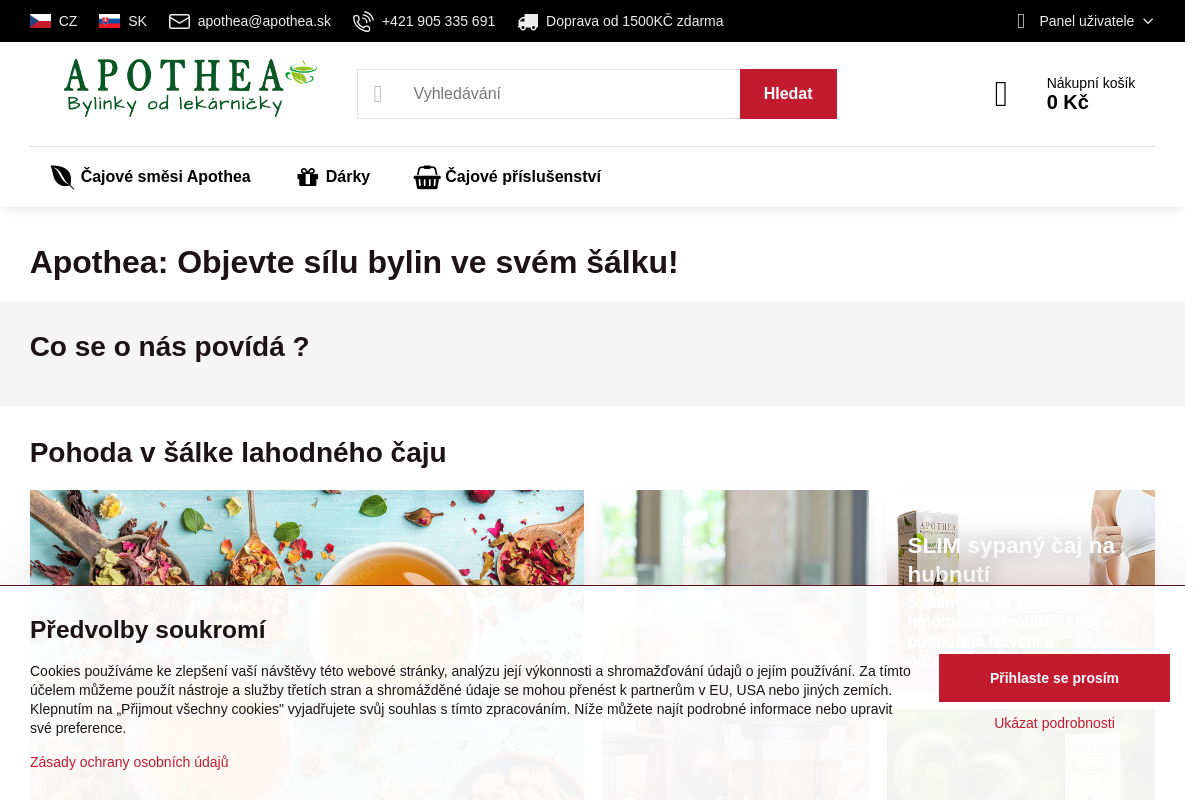The height and width of the screenshot is (800, 1200).
Task: Click the envelope email icon
Action: tap(179, 21)
